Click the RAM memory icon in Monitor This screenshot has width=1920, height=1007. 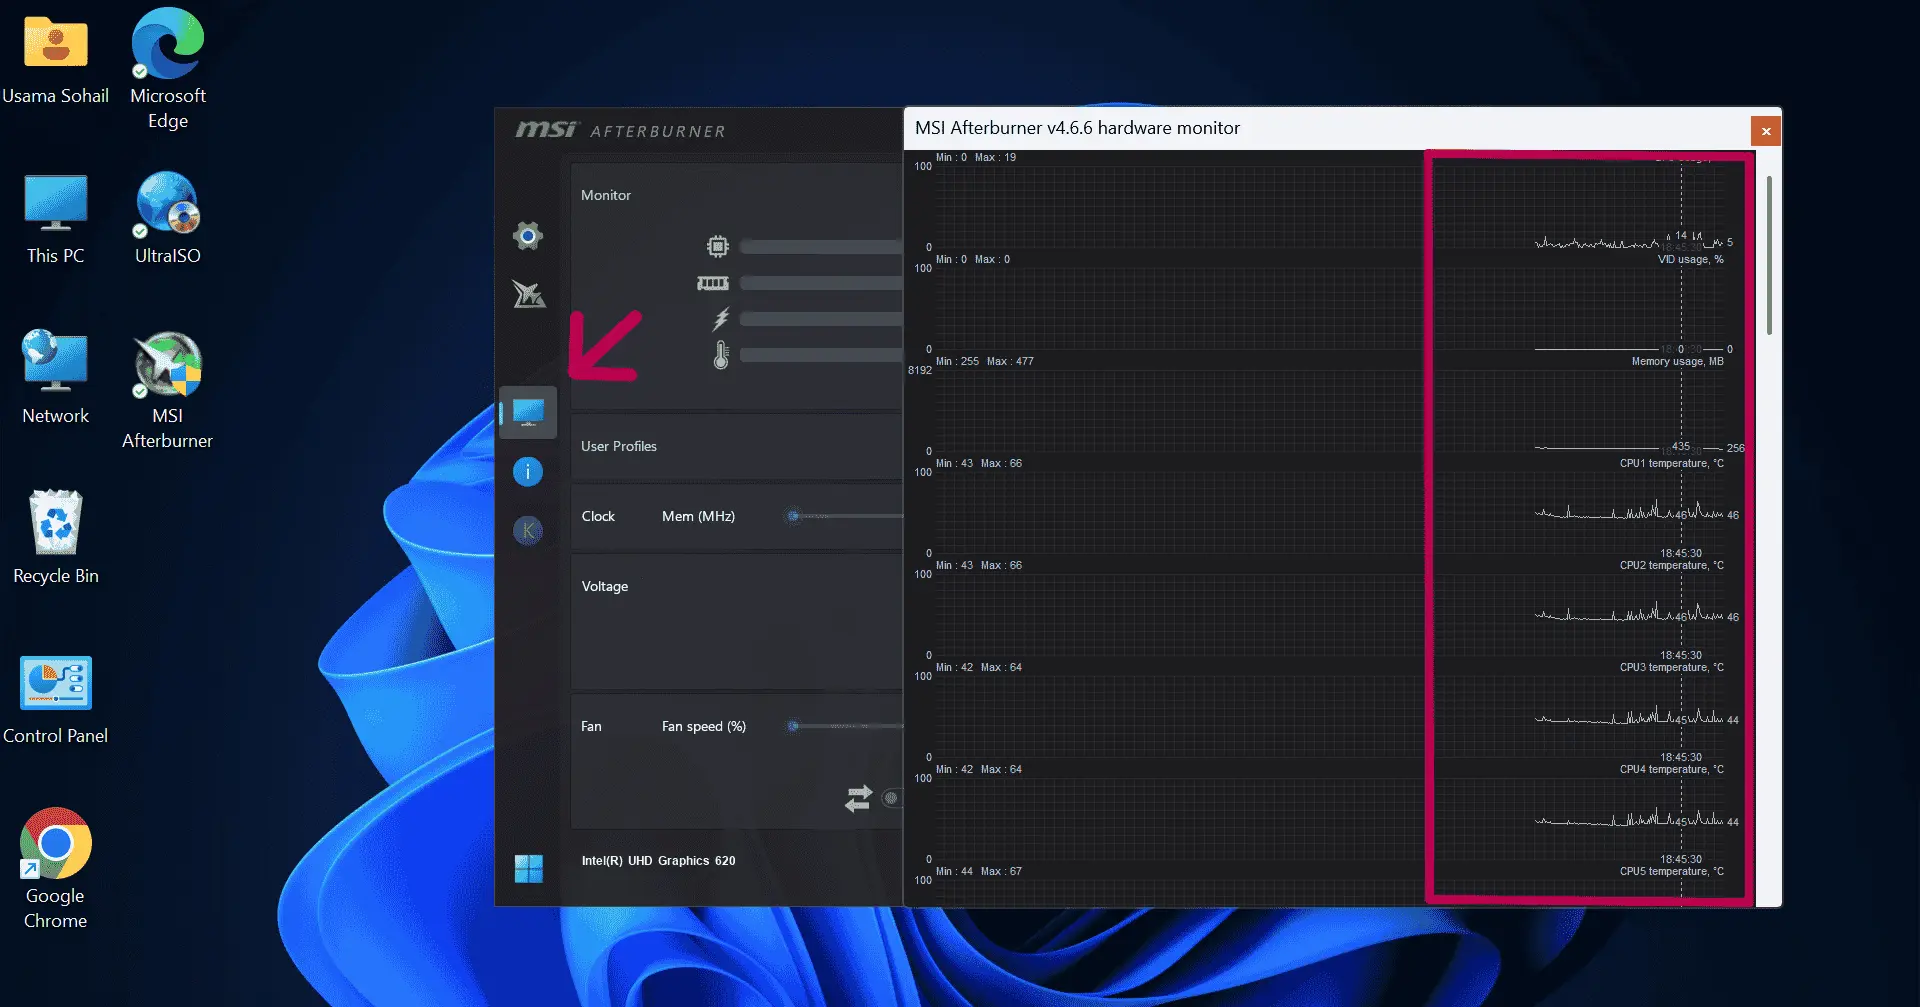point(713,283)
